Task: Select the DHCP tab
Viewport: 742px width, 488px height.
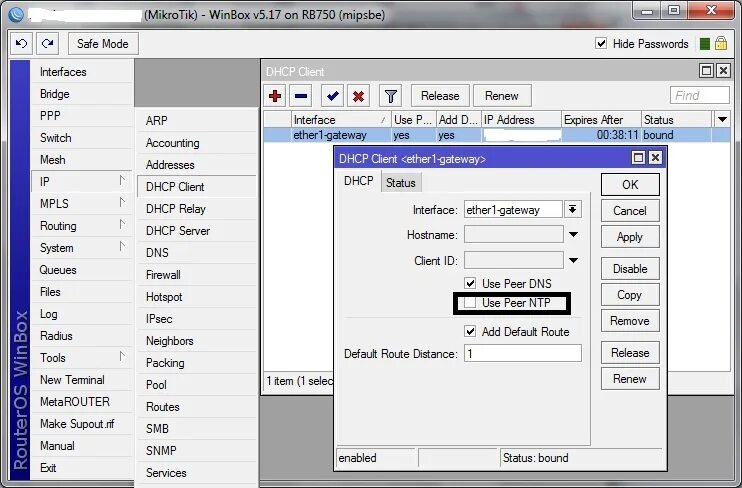Action: point(358,181)
